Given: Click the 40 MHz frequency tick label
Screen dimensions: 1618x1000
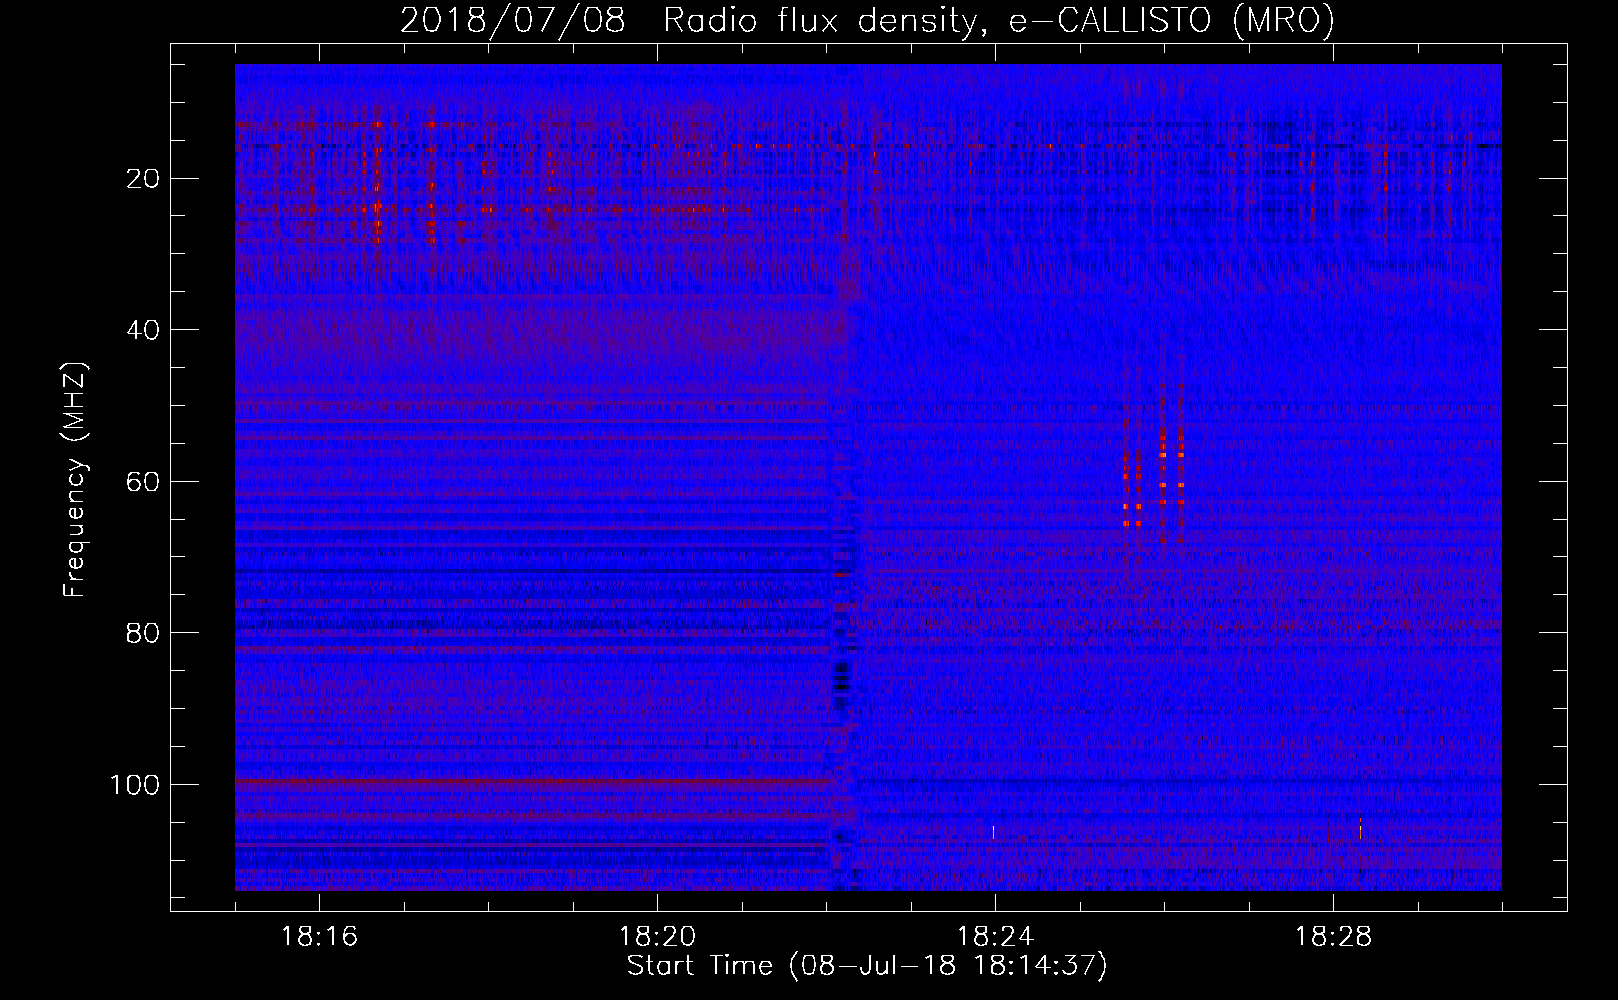Looking at the screenshot, I should coord(144,330).
